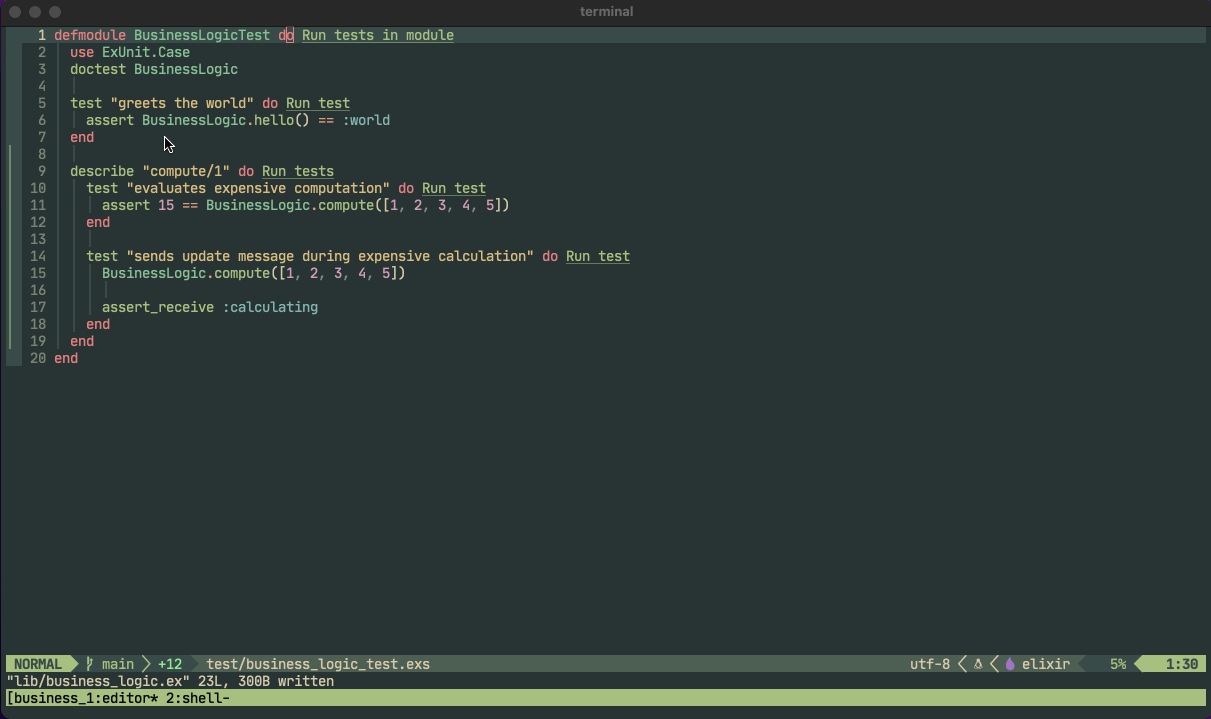Click "evaluates expensive computation" test name

(258, 188)
